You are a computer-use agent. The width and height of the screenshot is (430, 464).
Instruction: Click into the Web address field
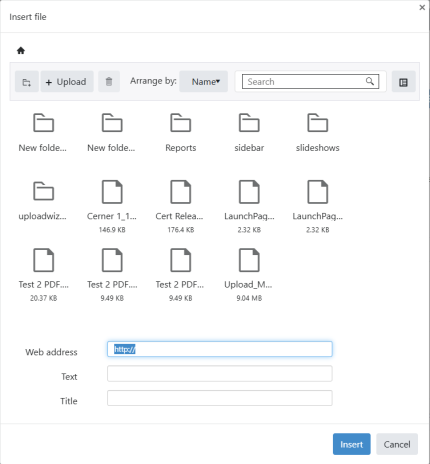220,349
